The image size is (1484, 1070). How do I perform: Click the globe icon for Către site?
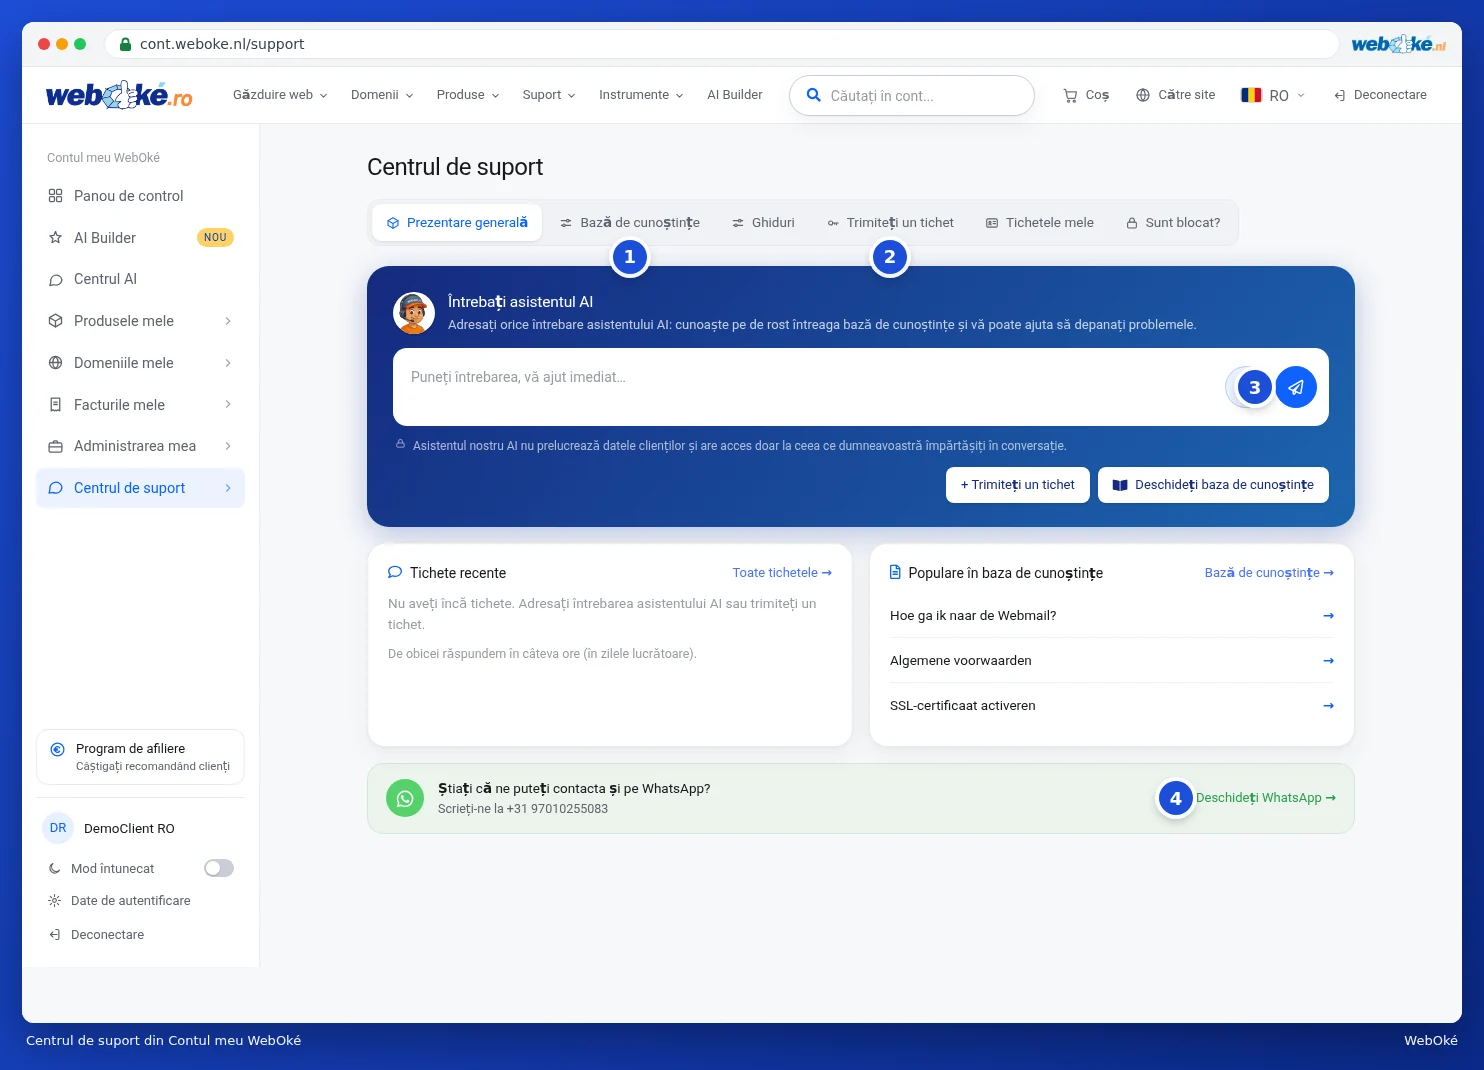[1143, 95]
